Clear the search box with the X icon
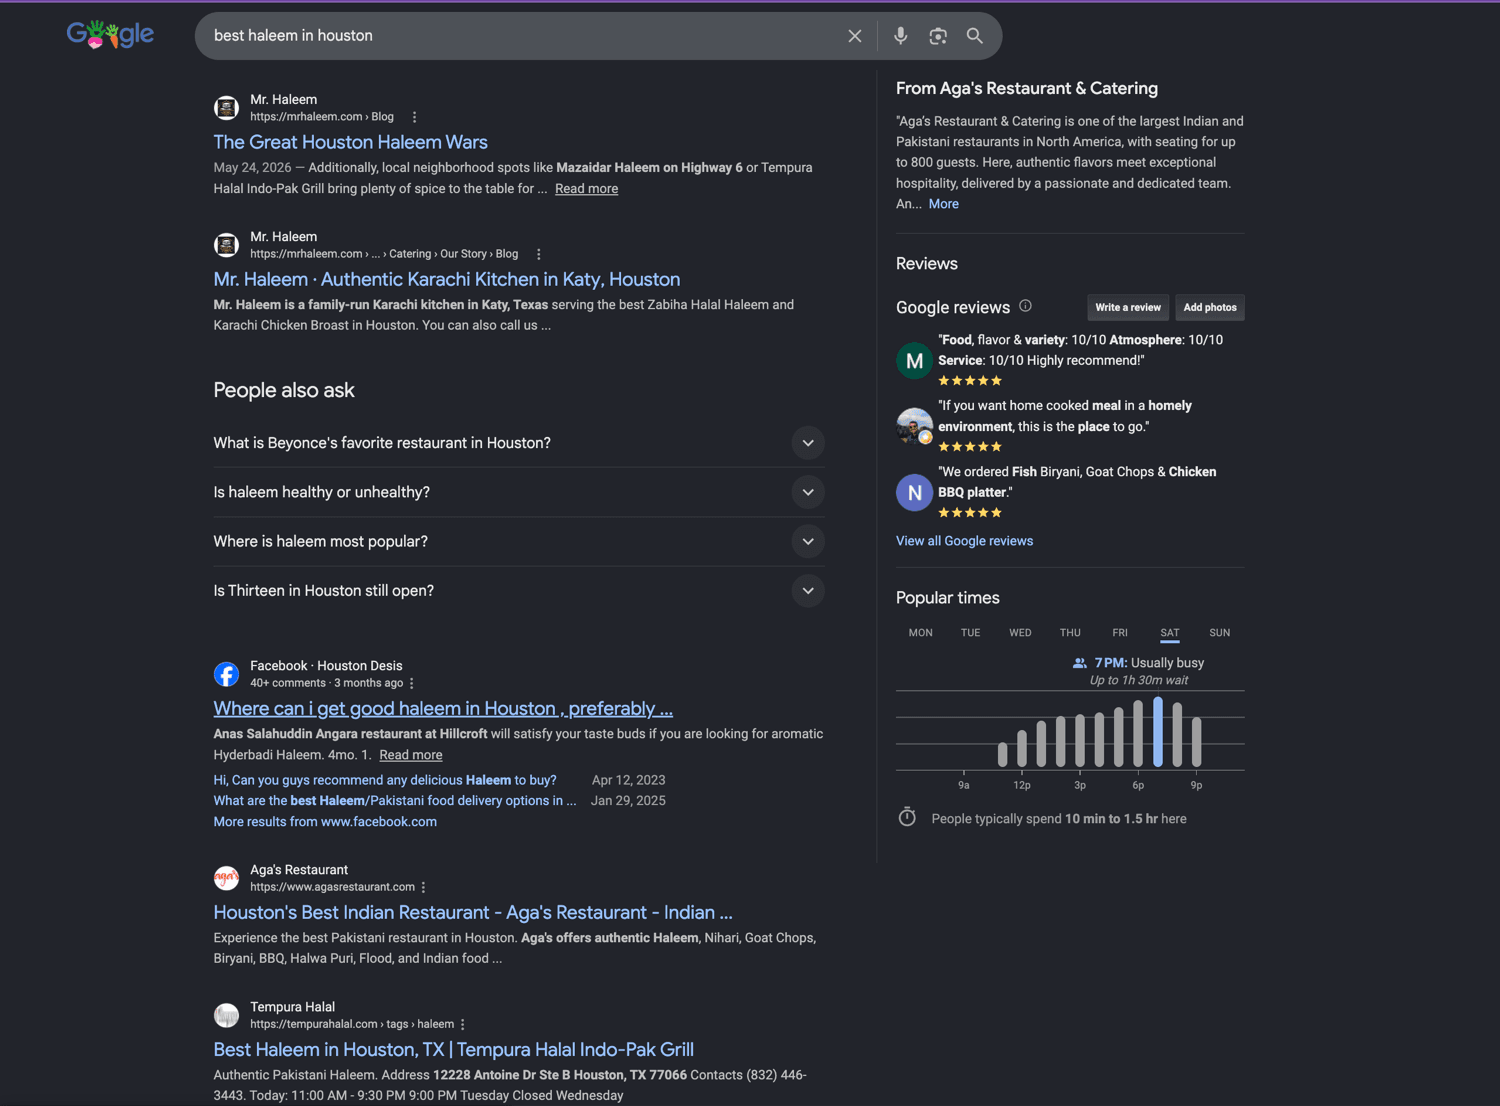 pos(854,36)
